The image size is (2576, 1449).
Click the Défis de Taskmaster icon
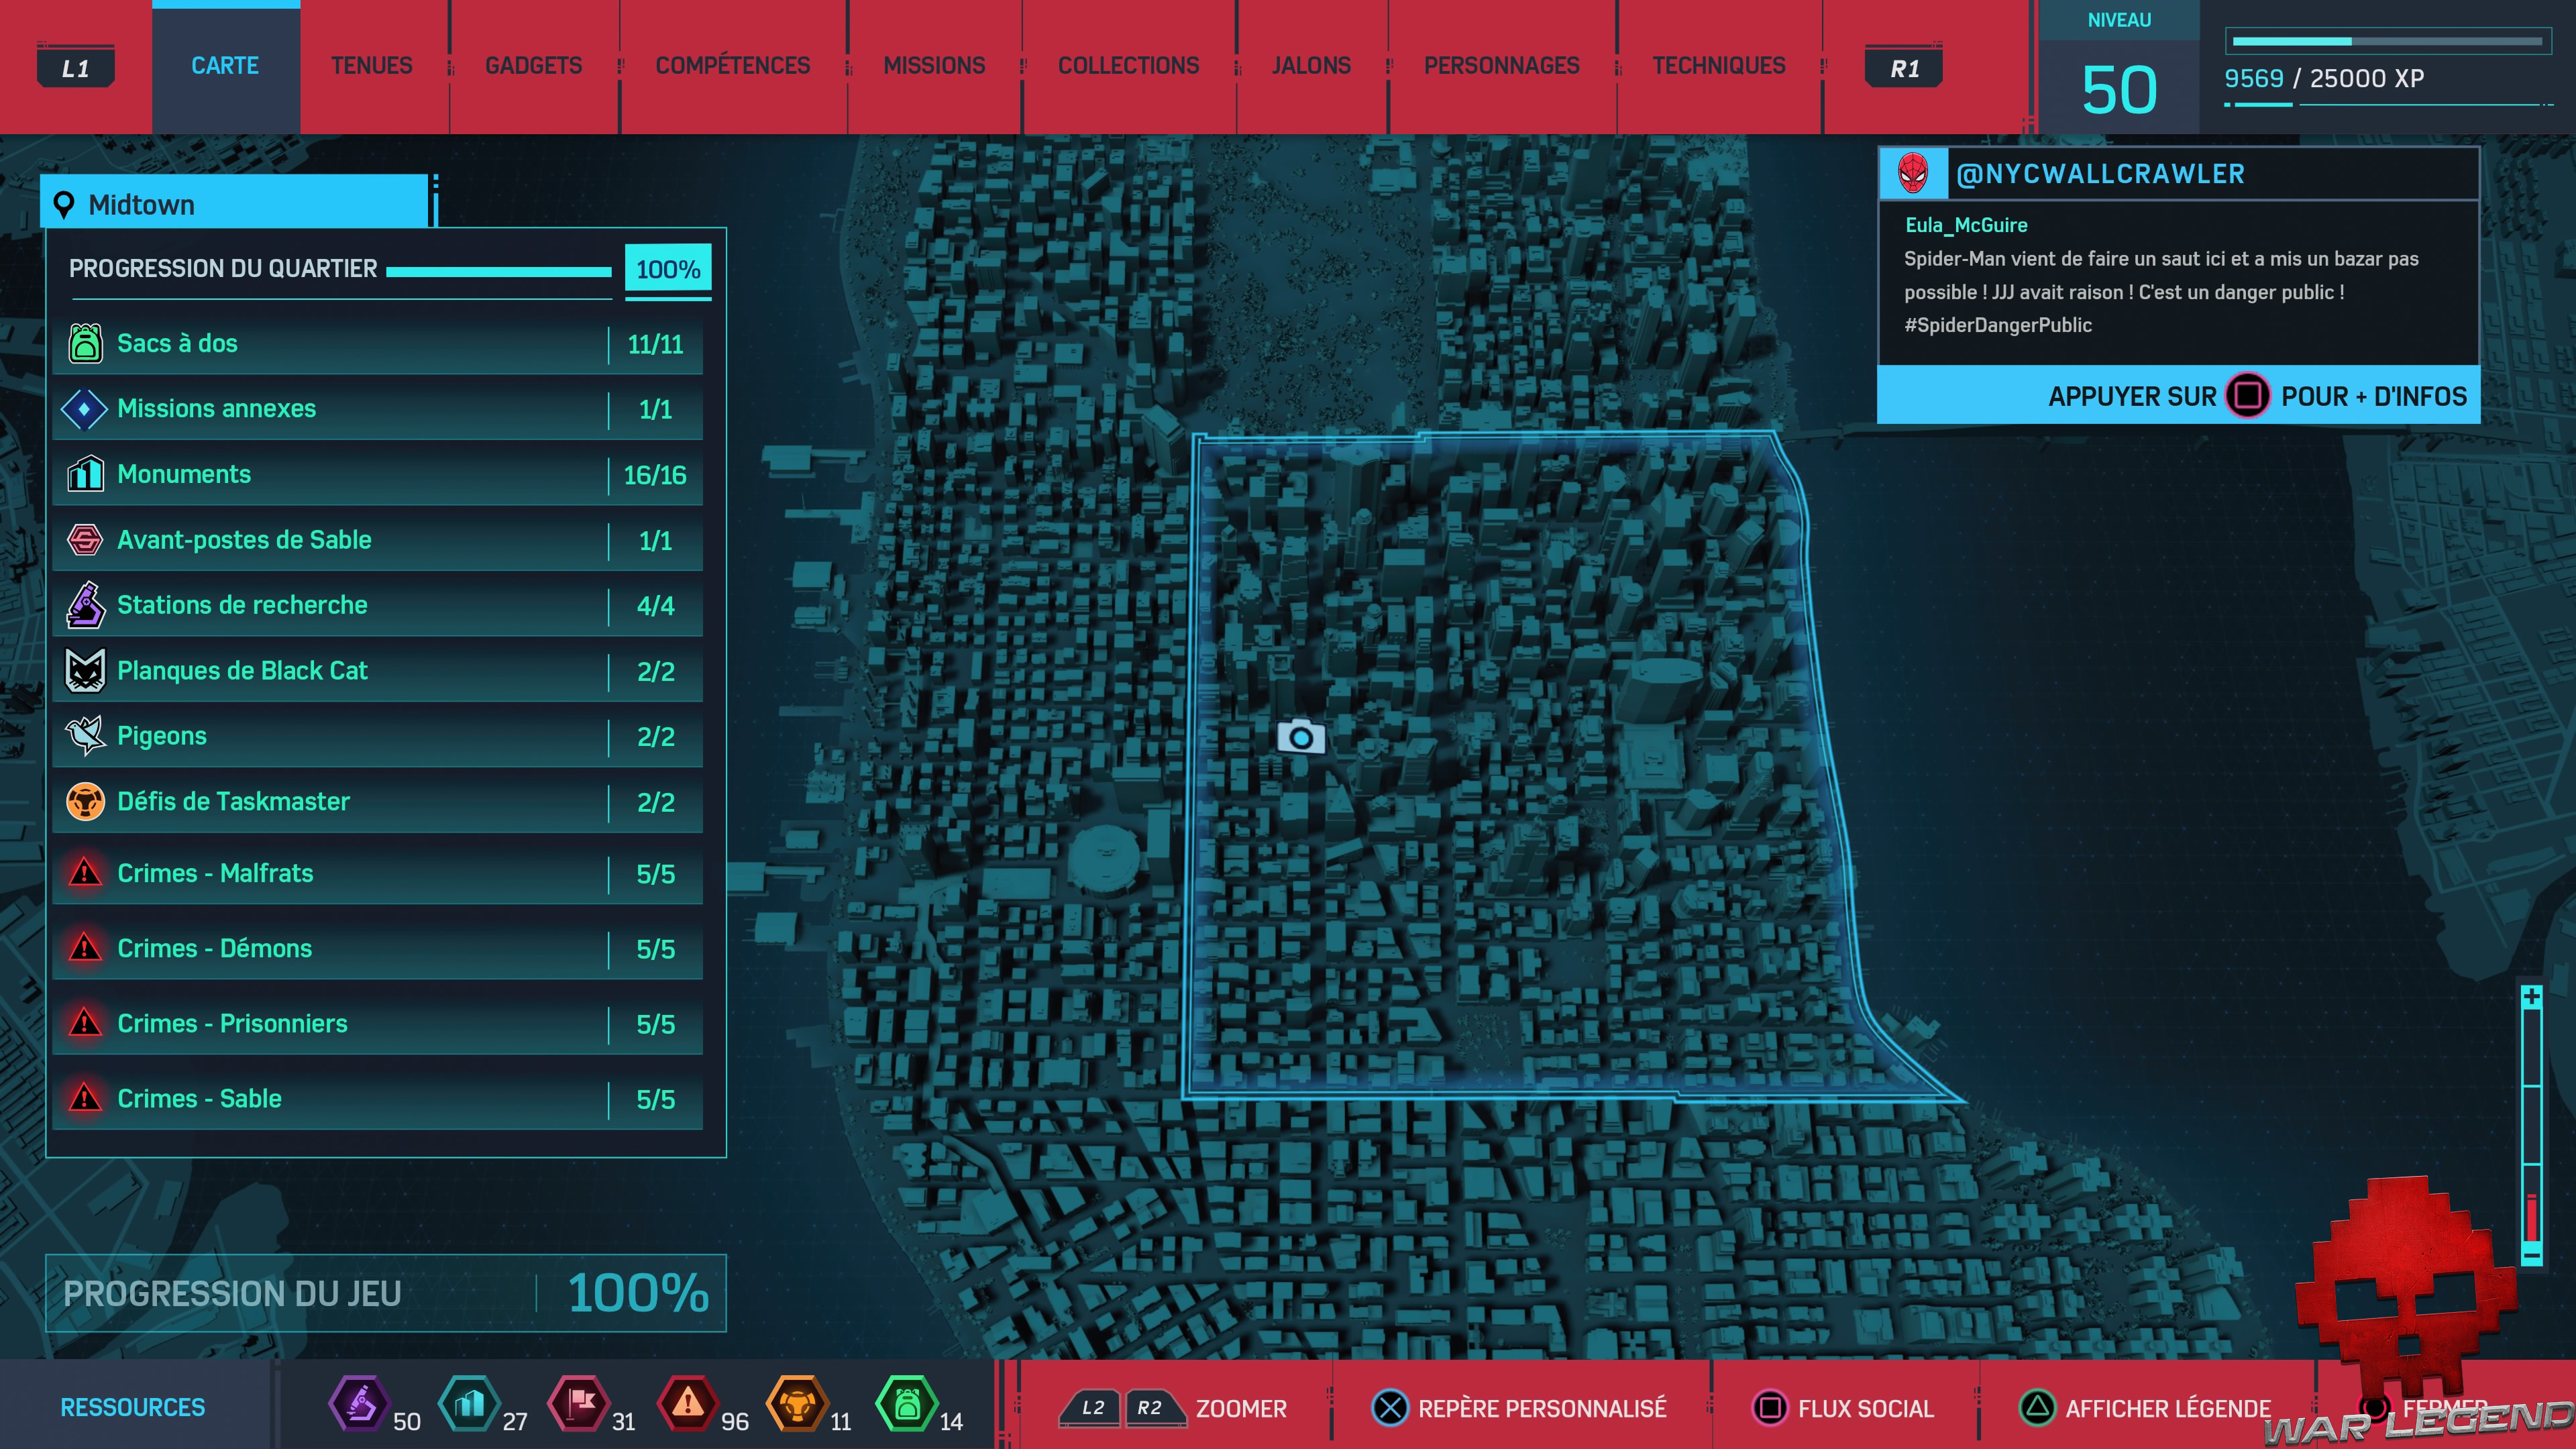(x=85, y=802)
